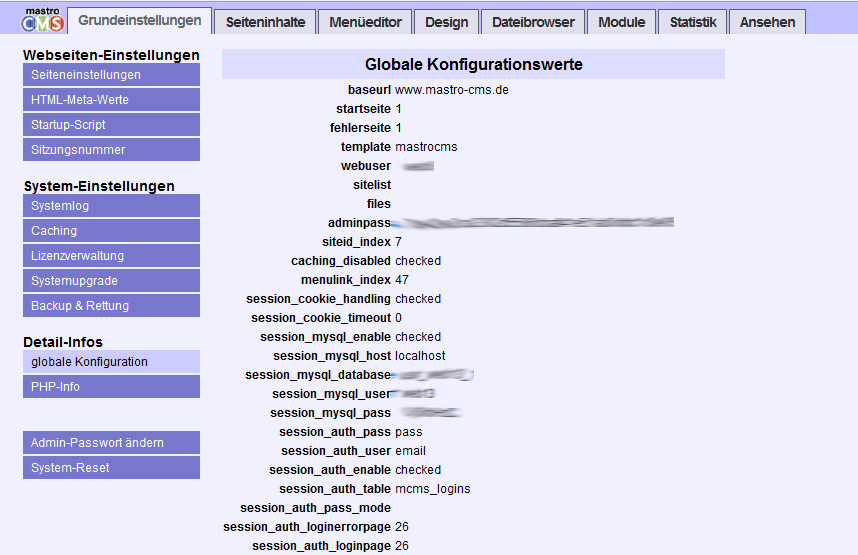The width and height of the screenshot is (858, 555).
Task: Click the Sitzungsnummer sidebar button
Action: [x=111, y=149]
